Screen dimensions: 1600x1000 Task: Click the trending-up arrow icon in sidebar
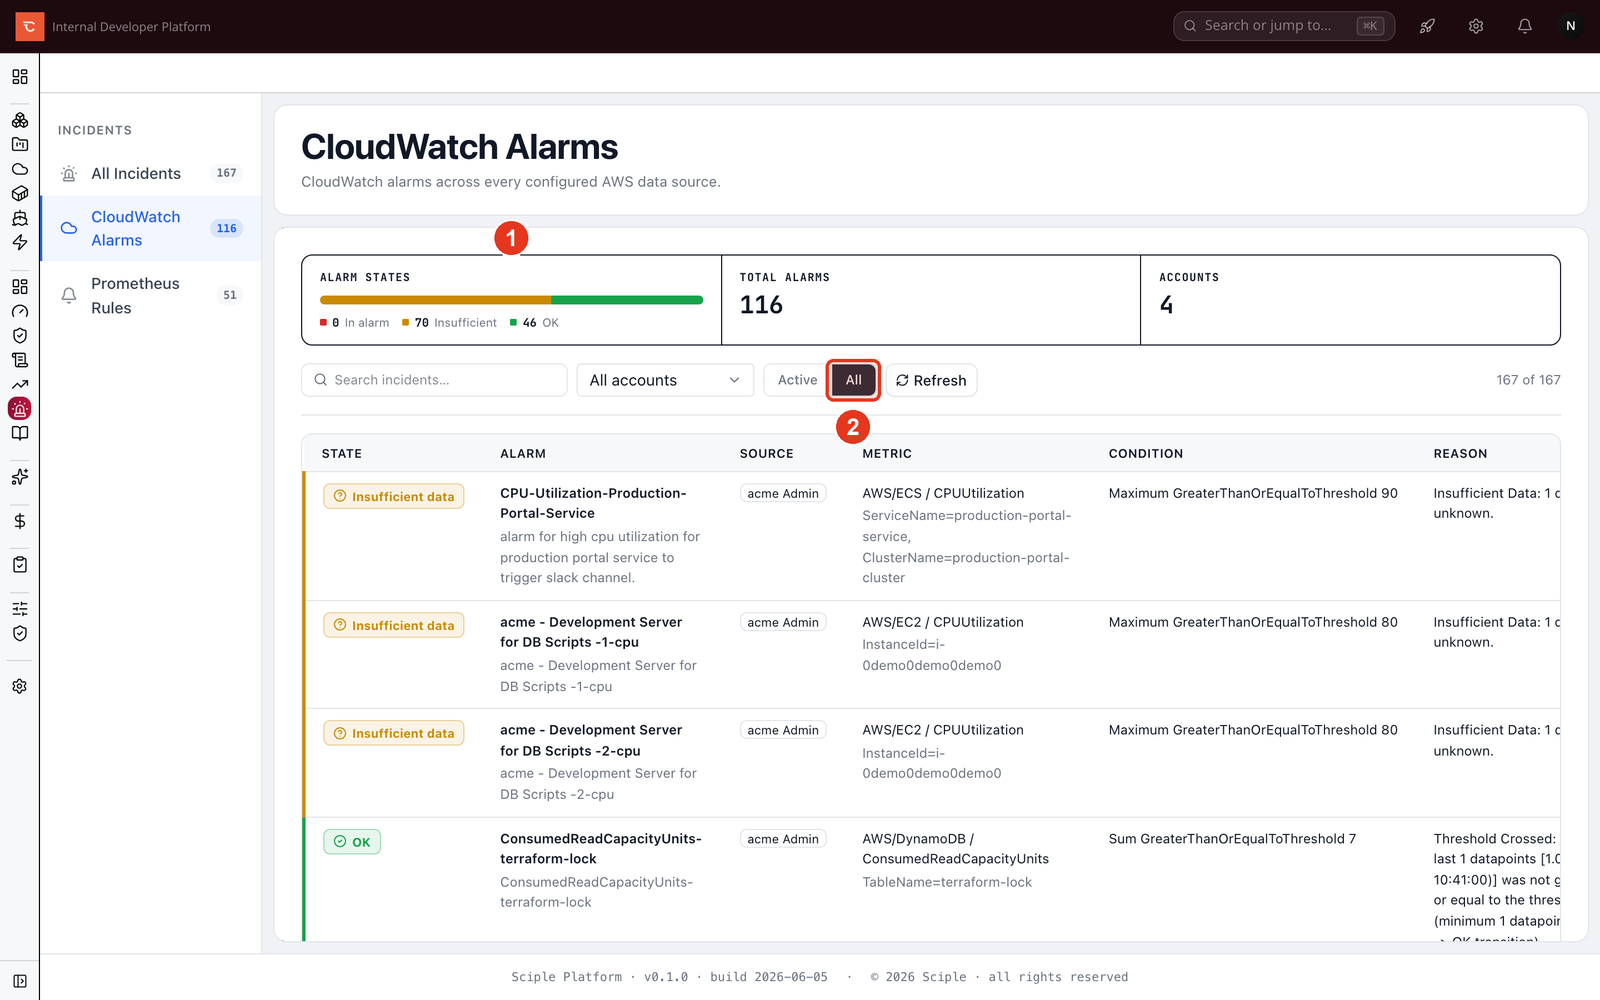(x=20, y=384)
